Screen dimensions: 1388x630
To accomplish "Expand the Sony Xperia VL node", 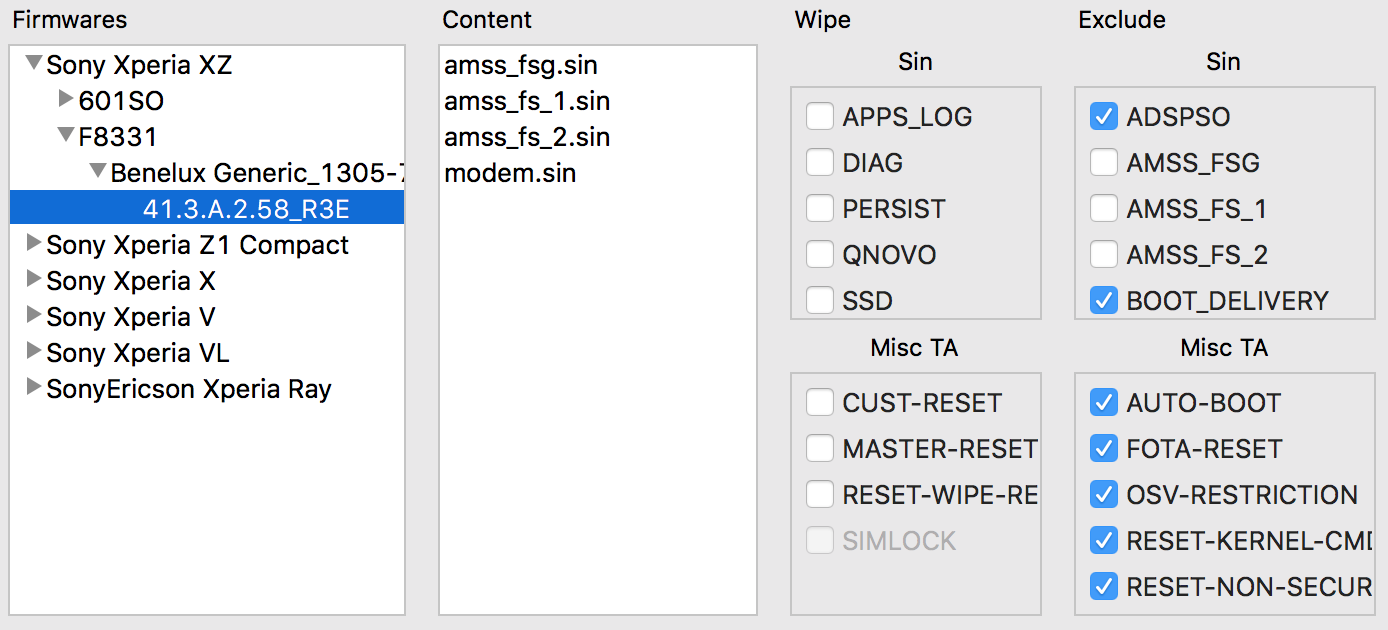I will [34, 352].
